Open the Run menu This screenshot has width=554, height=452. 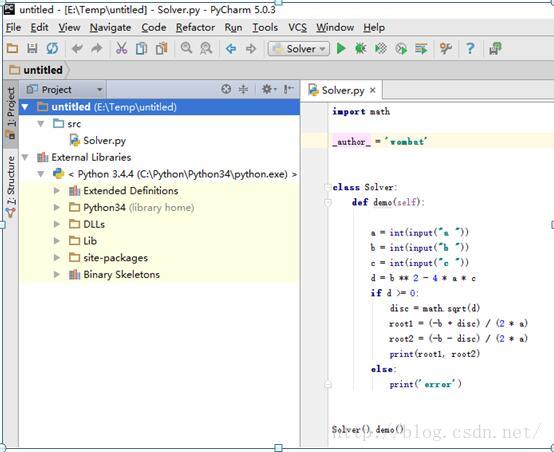(x=233, y=28)
